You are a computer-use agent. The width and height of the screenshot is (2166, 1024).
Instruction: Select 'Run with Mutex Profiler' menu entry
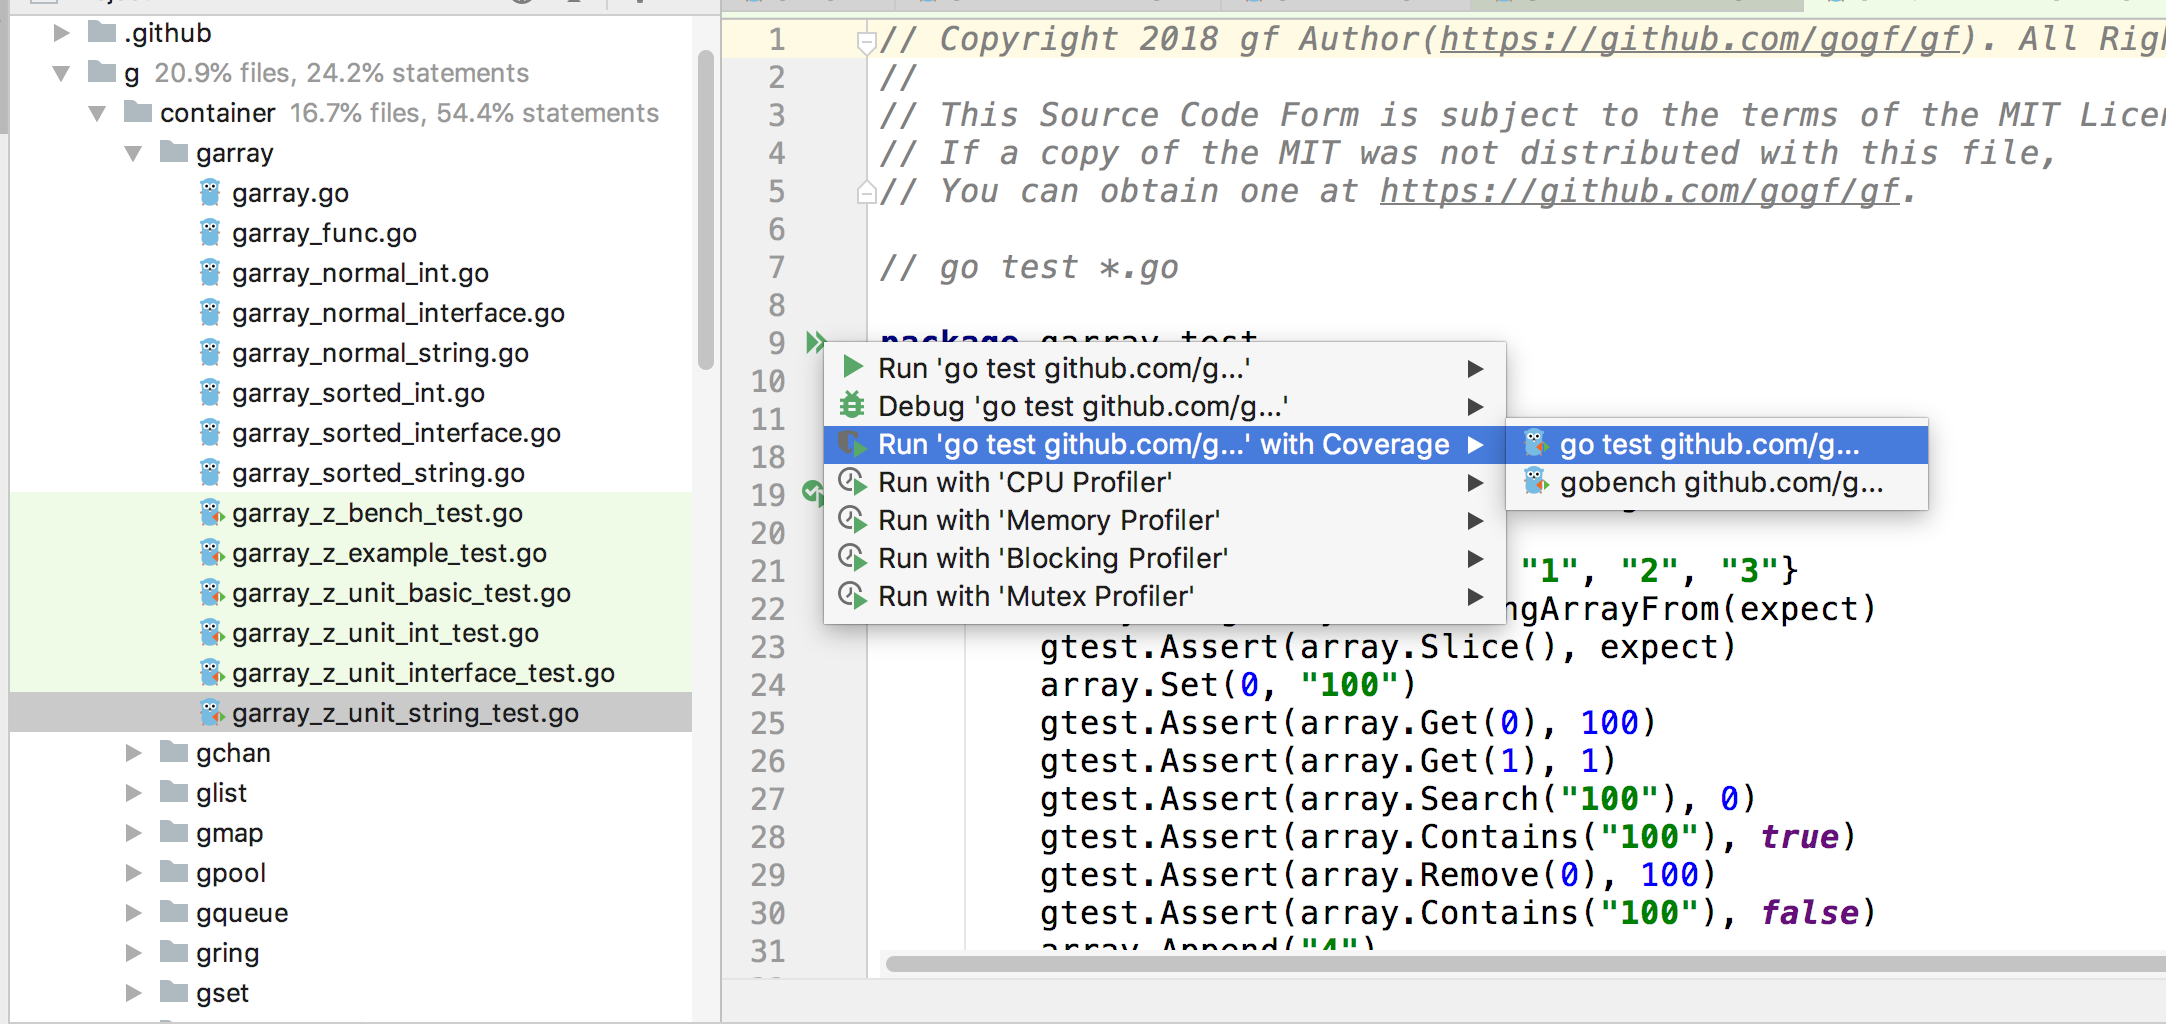(1035, 596)
